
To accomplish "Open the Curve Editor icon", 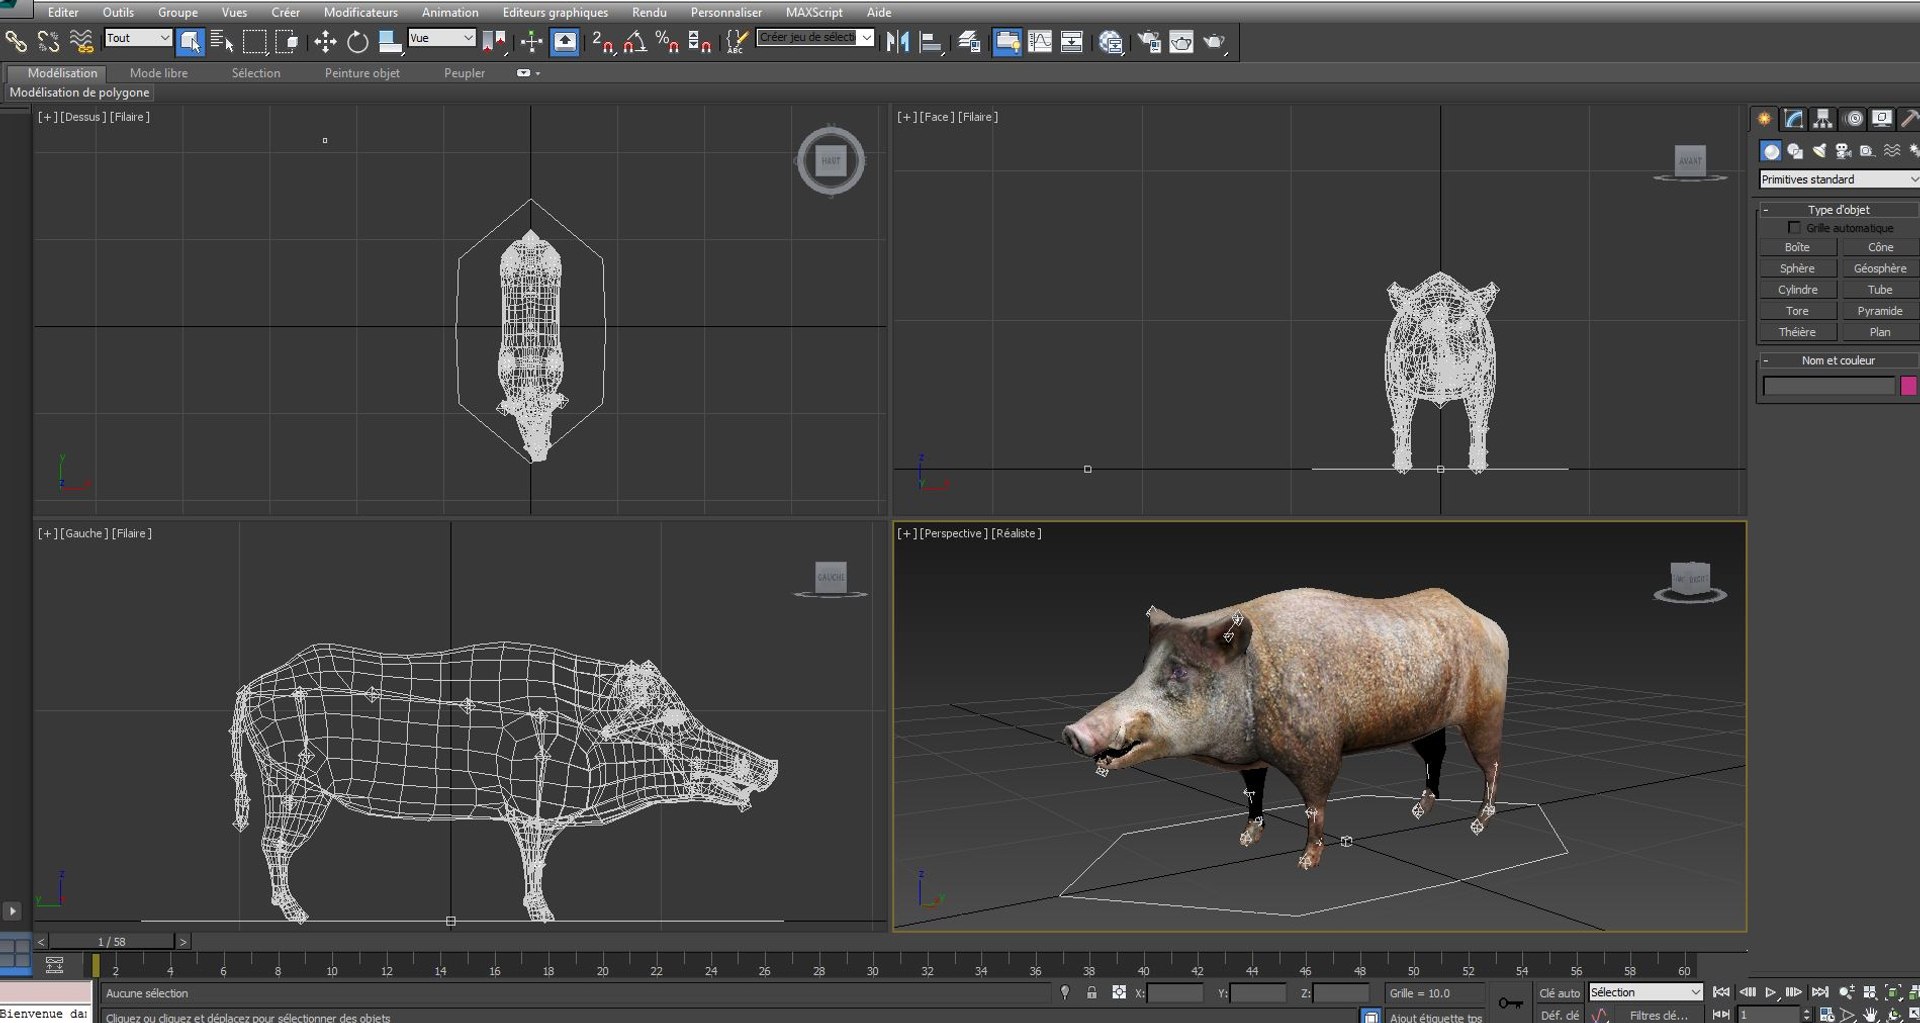I will pos(1040,41).
